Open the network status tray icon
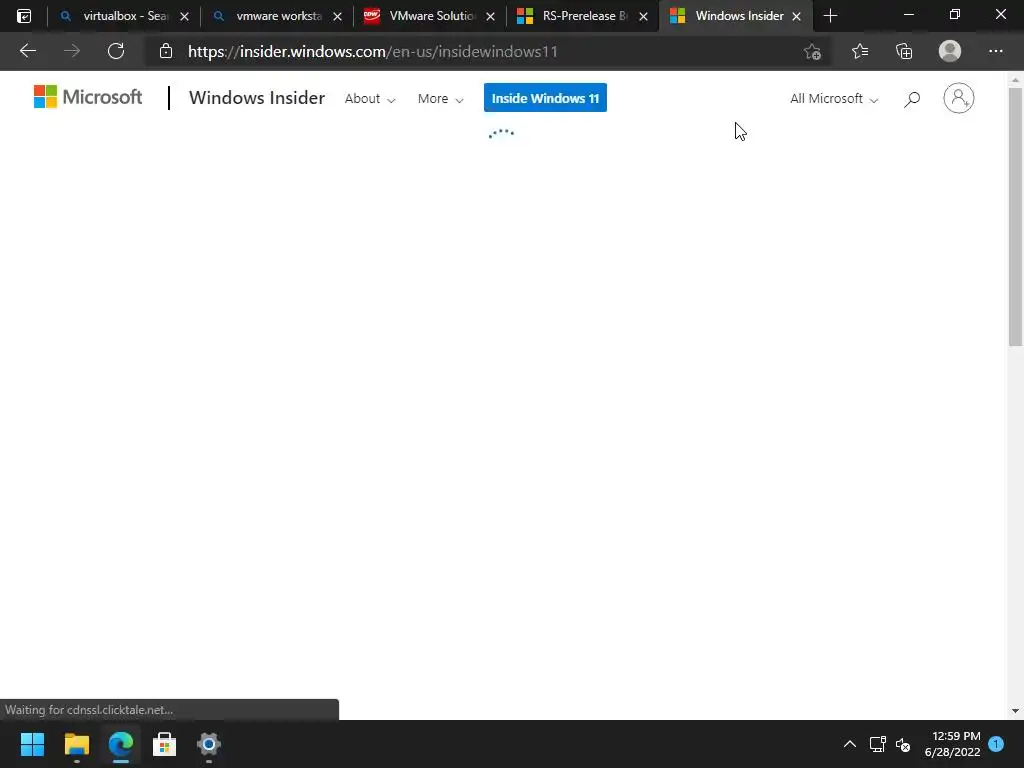The height and width of the screenshot is (768, 1024). coord(877,744)
